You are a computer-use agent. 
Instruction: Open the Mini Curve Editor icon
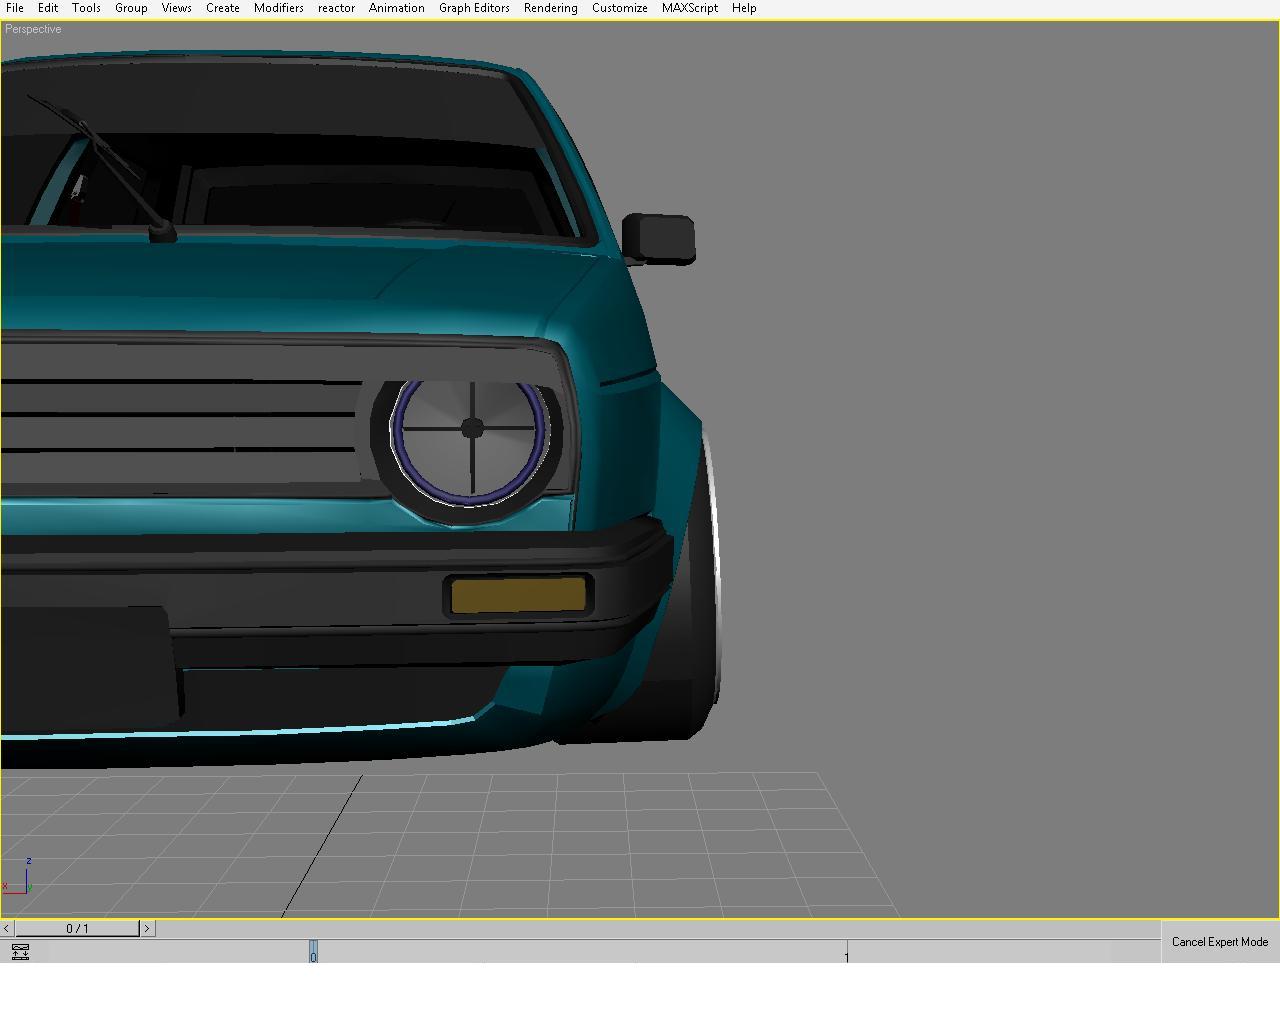click(20, 952)
